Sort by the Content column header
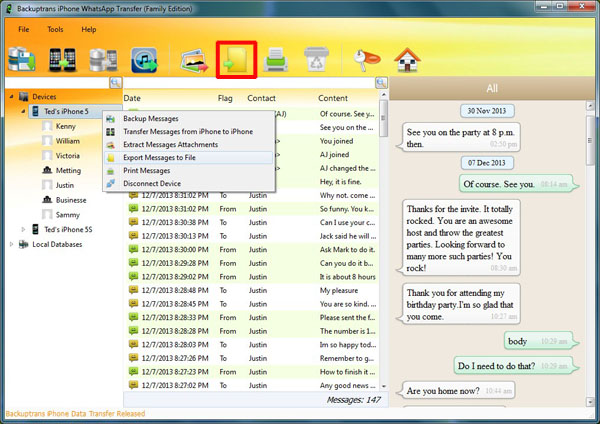This screenshot has height=424, width=600. [333, 98]
